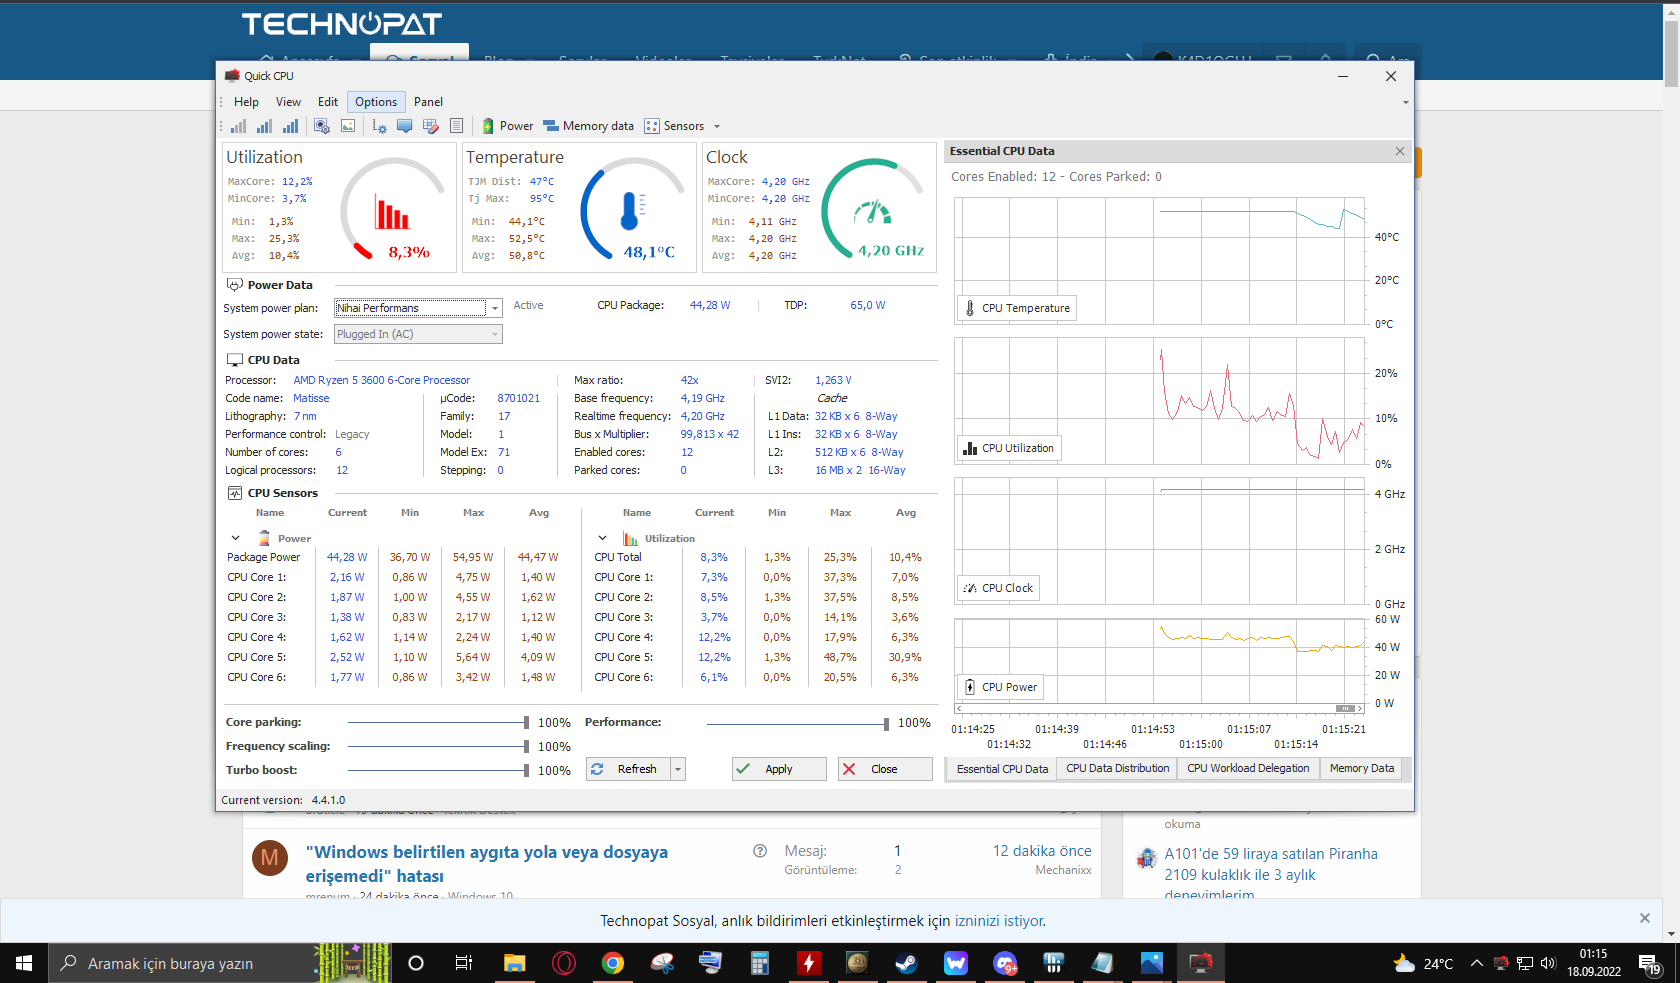The height and width of the screenshot is (983, 1680).
Task: Click the Apply button
Action: coord(779,769)
